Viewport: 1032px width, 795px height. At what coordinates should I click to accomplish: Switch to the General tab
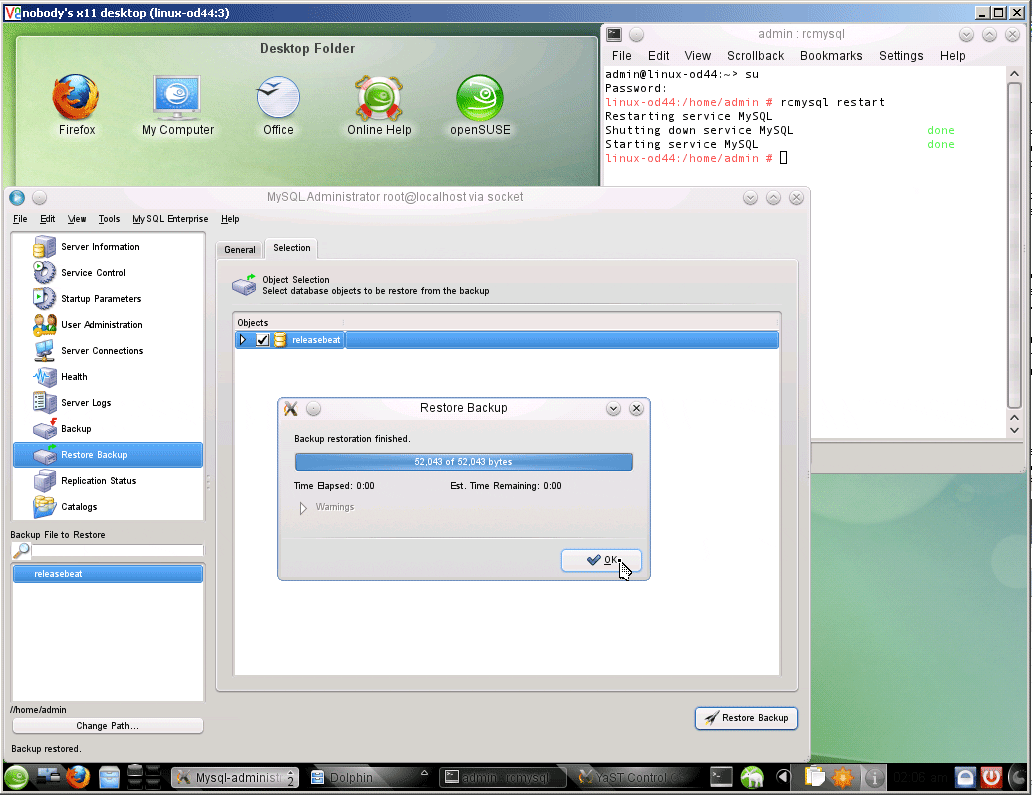[240, 249]
